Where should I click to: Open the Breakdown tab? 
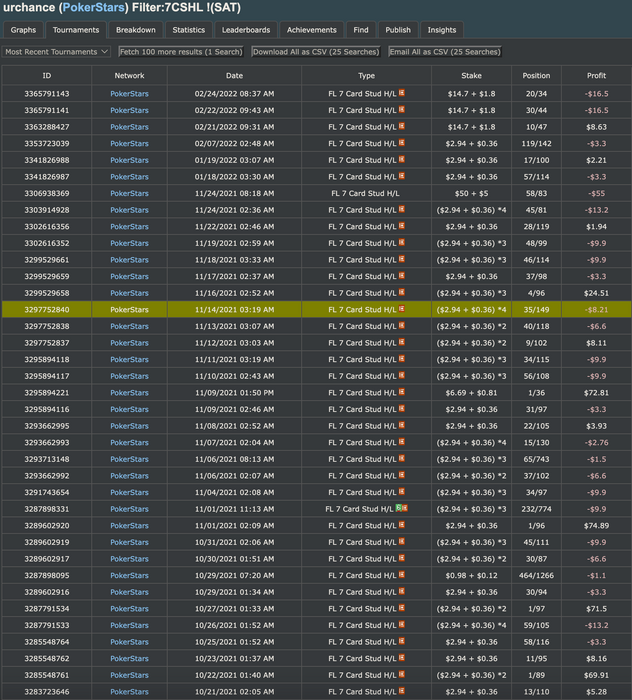[x=136, y=30]
